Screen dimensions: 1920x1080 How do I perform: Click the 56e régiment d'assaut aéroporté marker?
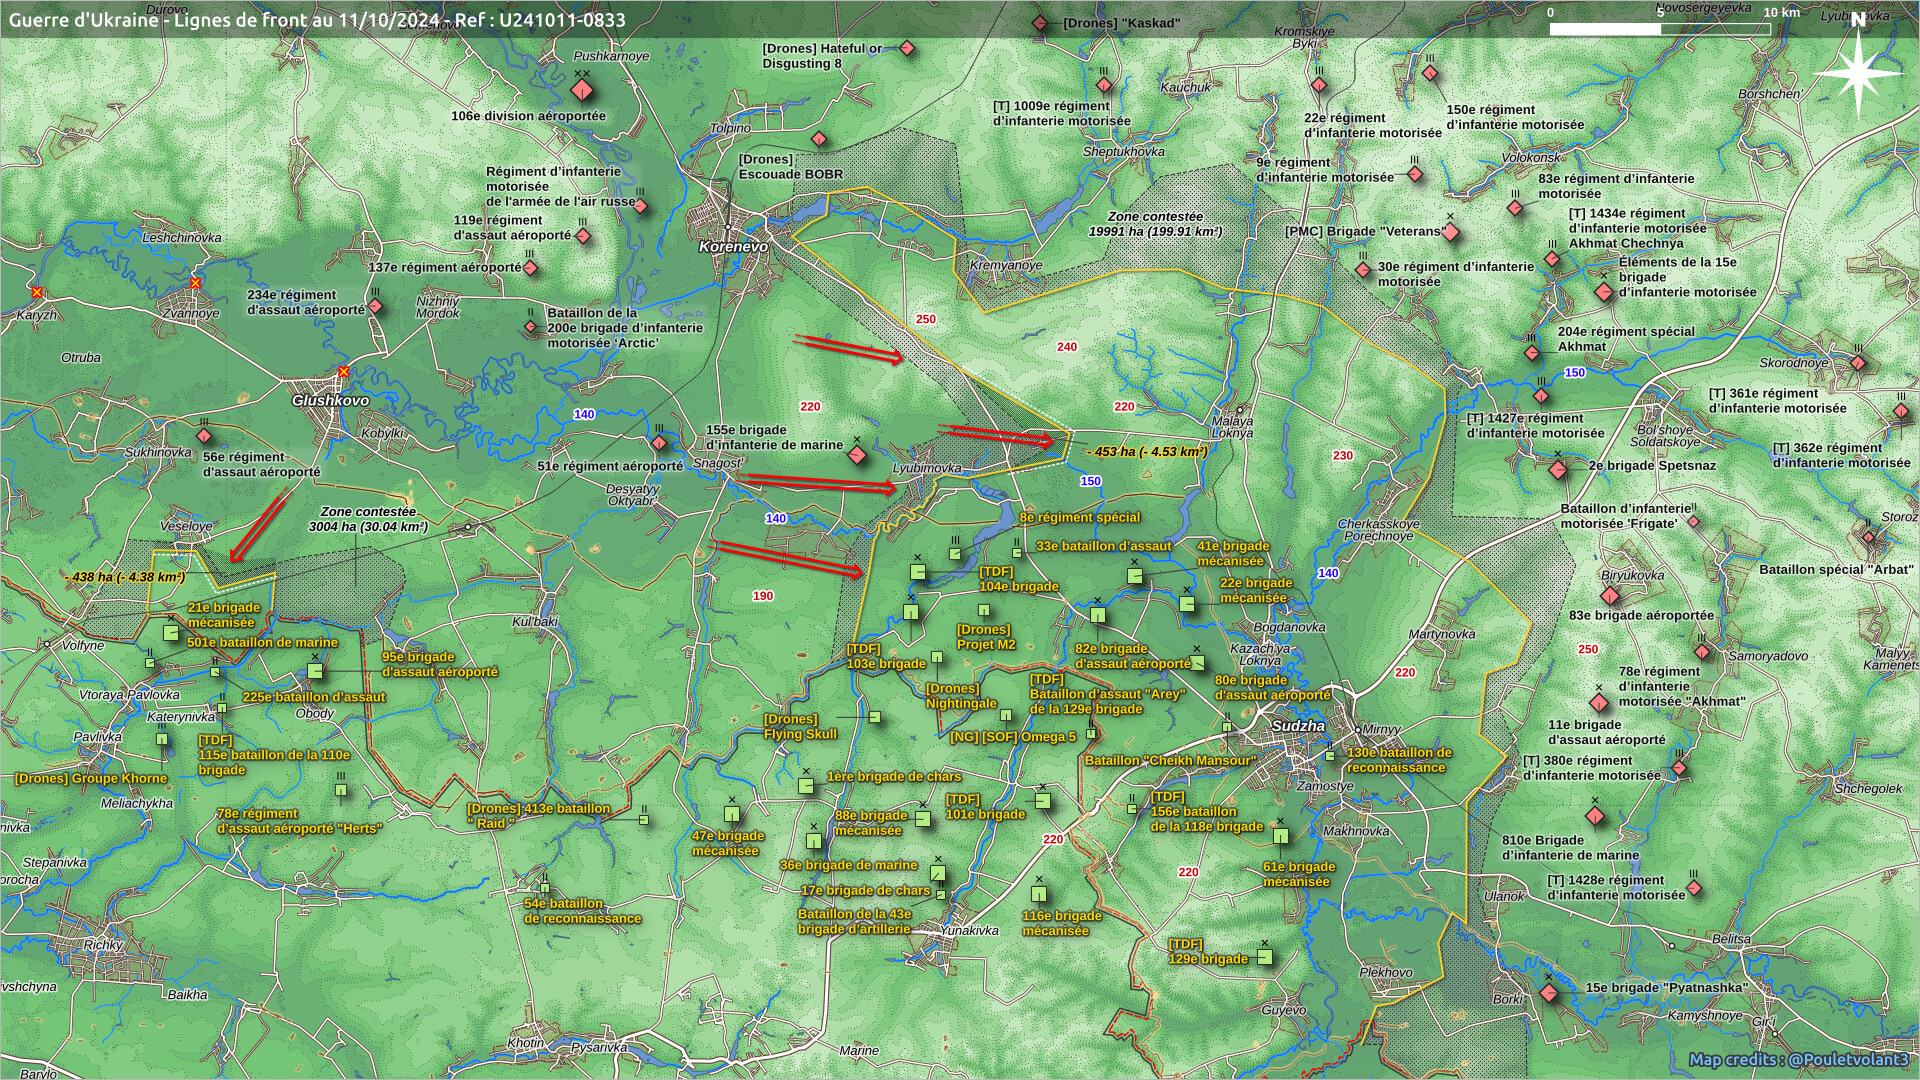(x=204, y=437)
